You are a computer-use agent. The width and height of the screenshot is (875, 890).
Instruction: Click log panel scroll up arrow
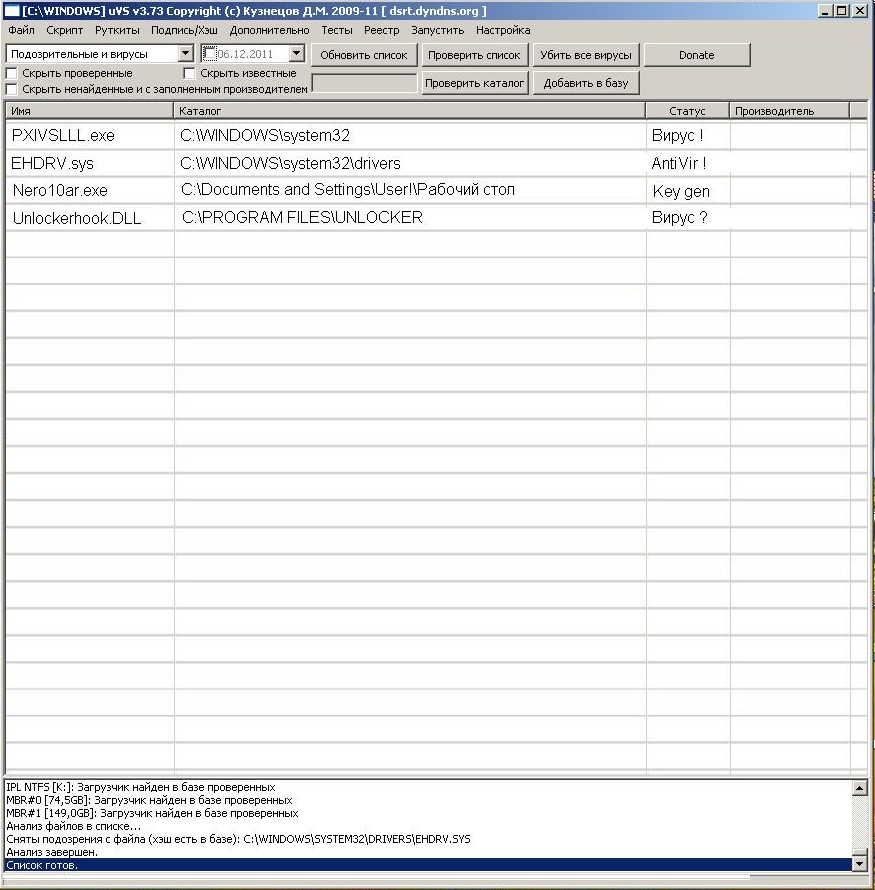(860, 788)
